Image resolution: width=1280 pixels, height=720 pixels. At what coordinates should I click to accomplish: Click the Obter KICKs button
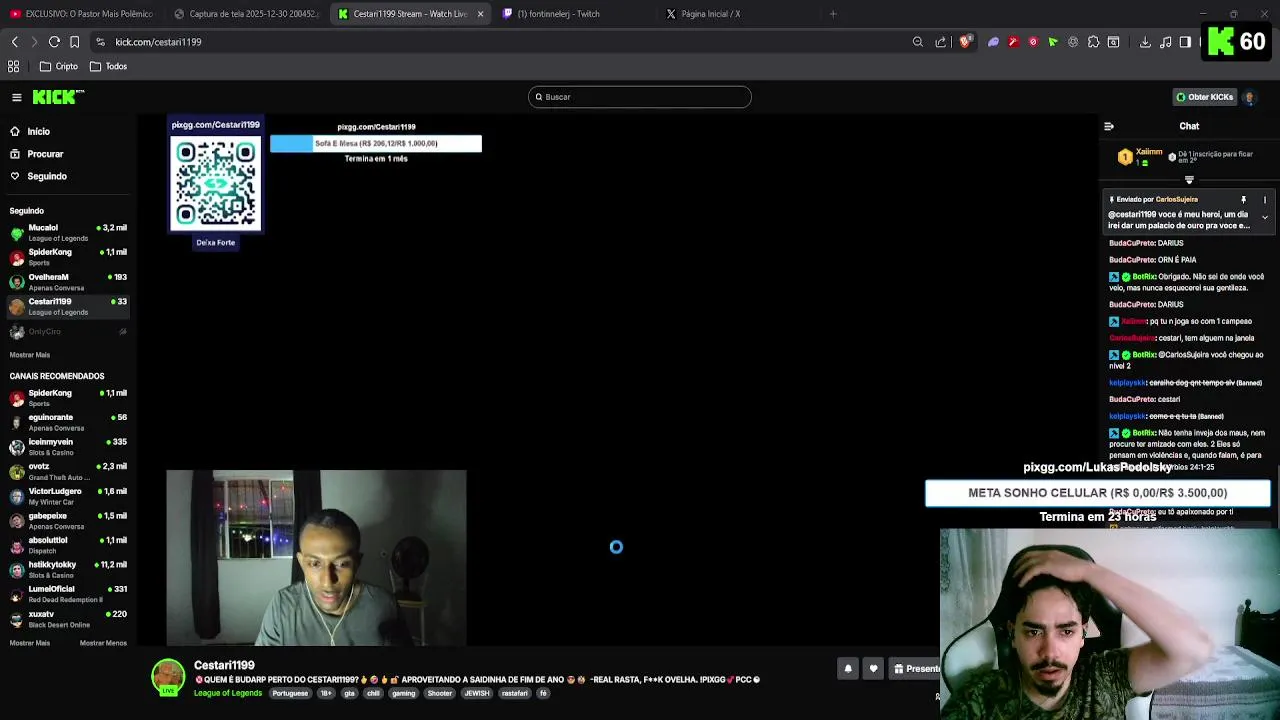click(1204, 97)
